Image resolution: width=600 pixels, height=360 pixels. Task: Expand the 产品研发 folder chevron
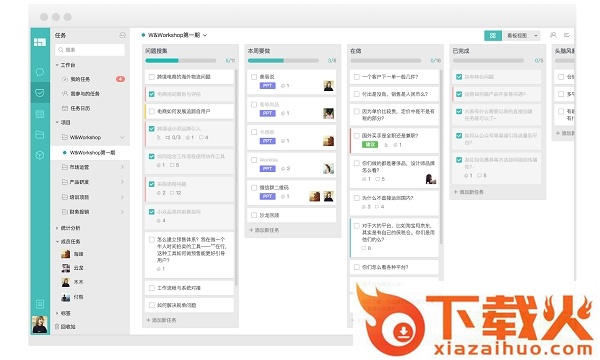point(122,182)
